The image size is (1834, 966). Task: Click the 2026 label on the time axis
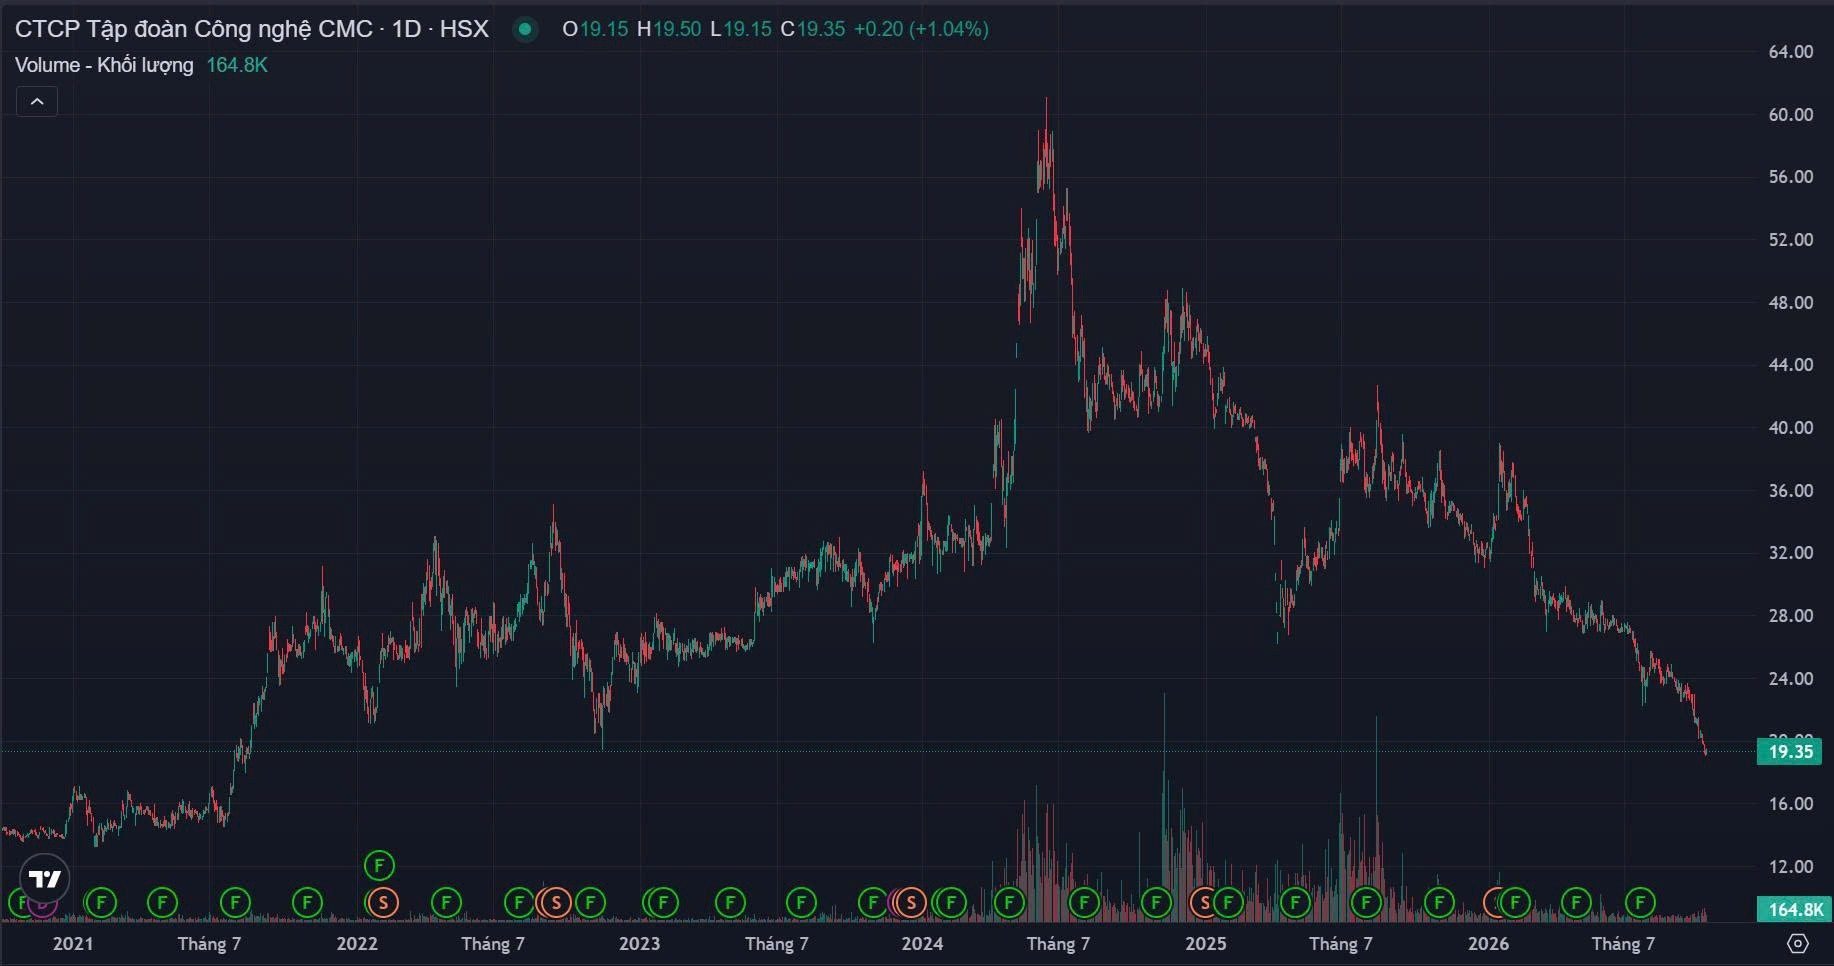click(1489, 944)
